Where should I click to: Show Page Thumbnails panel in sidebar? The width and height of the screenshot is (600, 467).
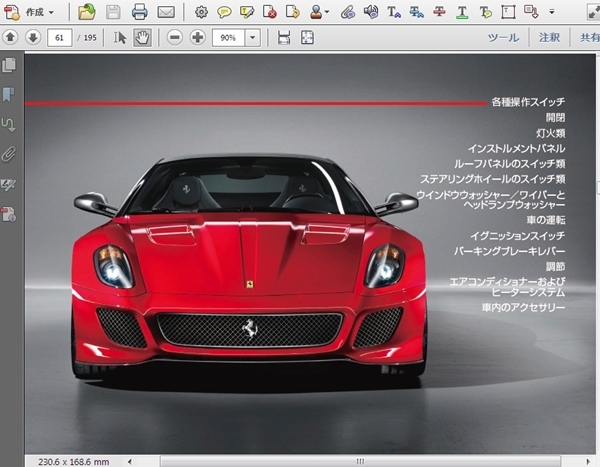pos(9,65)
